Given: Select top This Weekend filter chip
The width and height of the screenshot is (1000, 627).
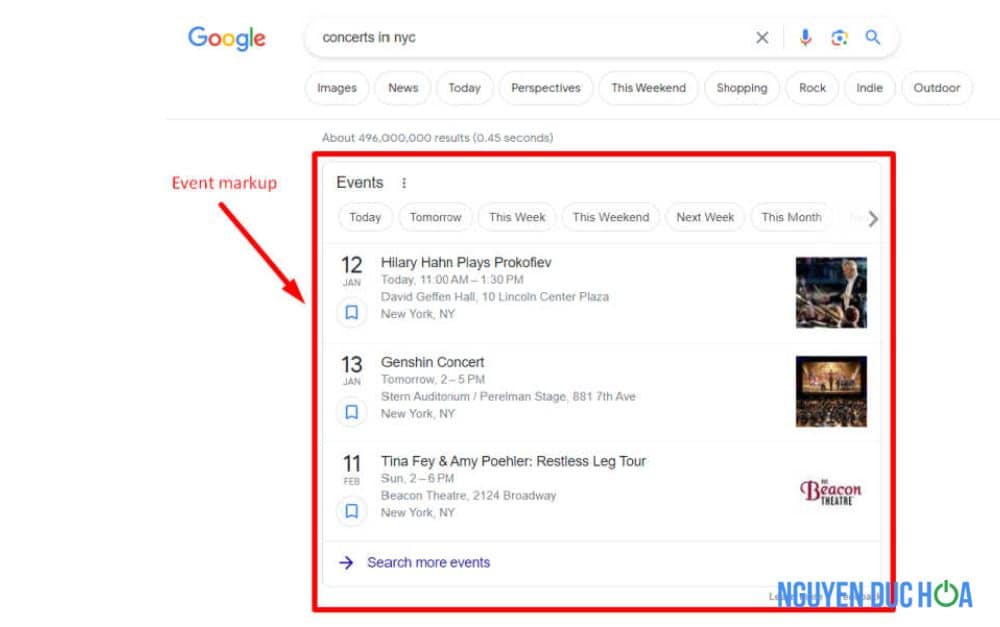Looking at the screenshot, I should point(649,88).
